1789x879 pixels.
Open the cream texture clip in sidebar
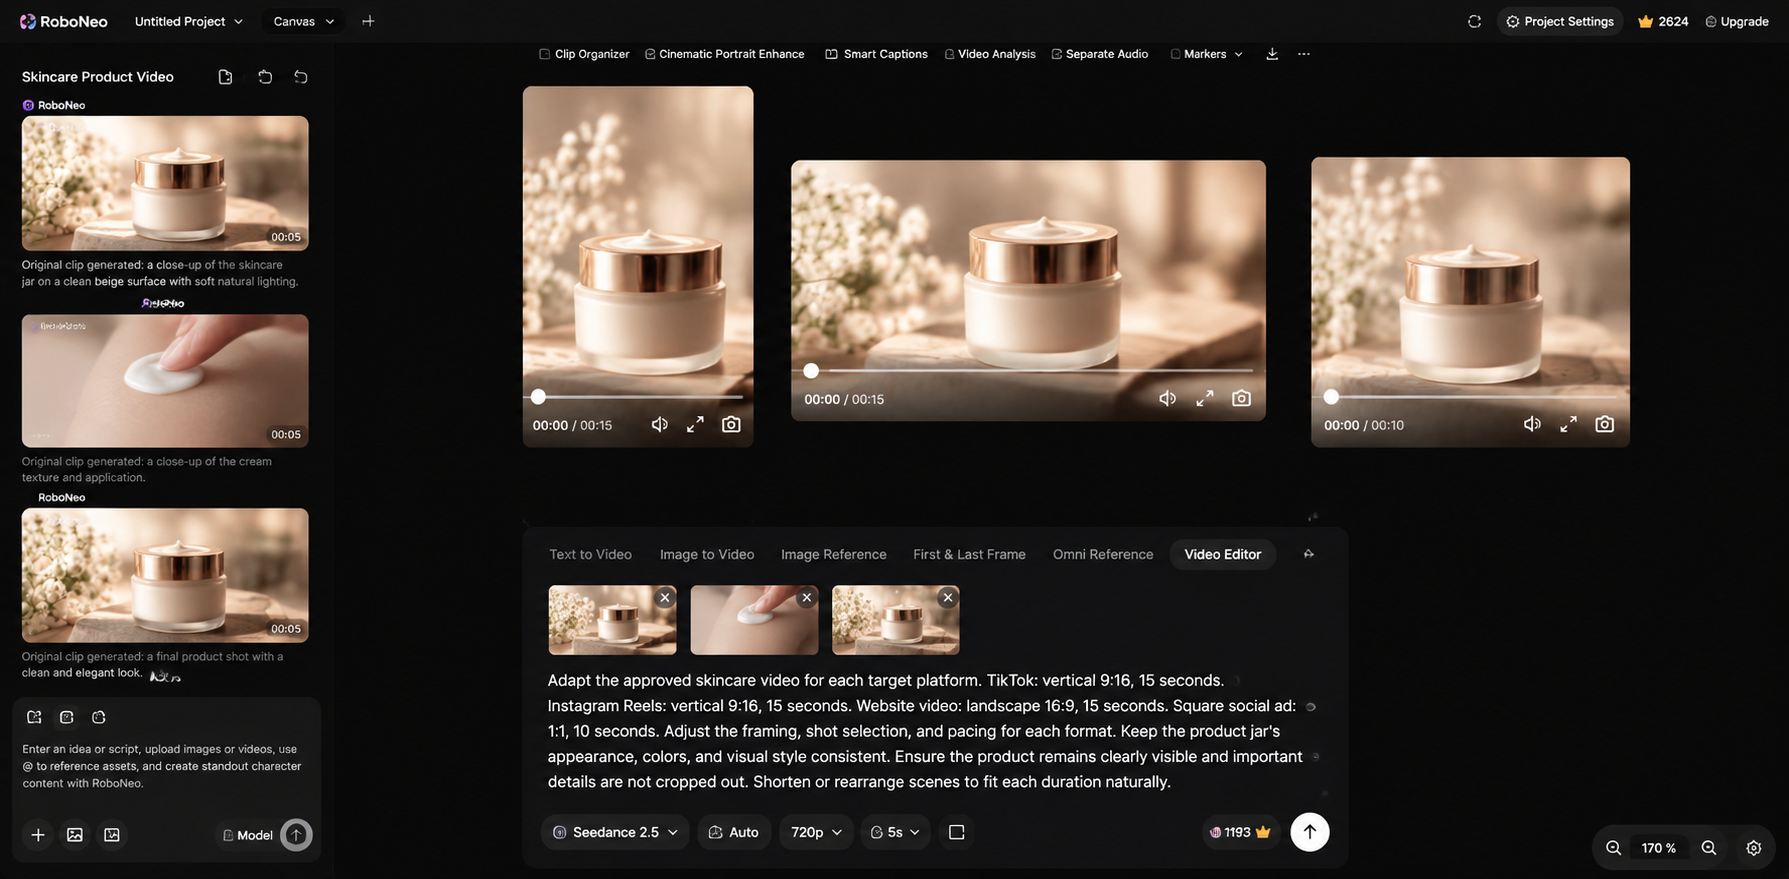(165, 381)
